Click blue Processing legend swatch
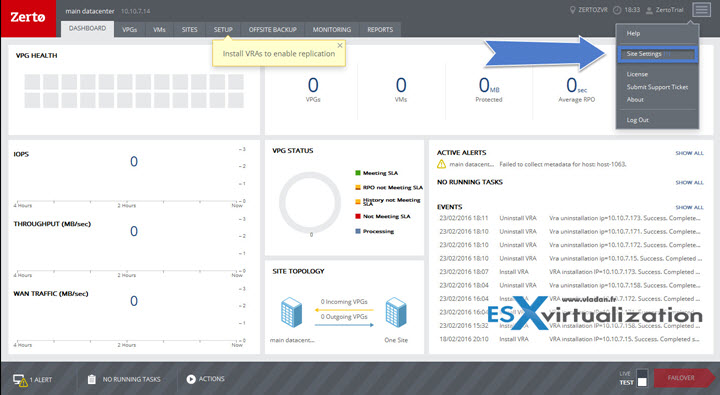The height and width of the screenshot is (395, 720). click(x=358, y=231)
